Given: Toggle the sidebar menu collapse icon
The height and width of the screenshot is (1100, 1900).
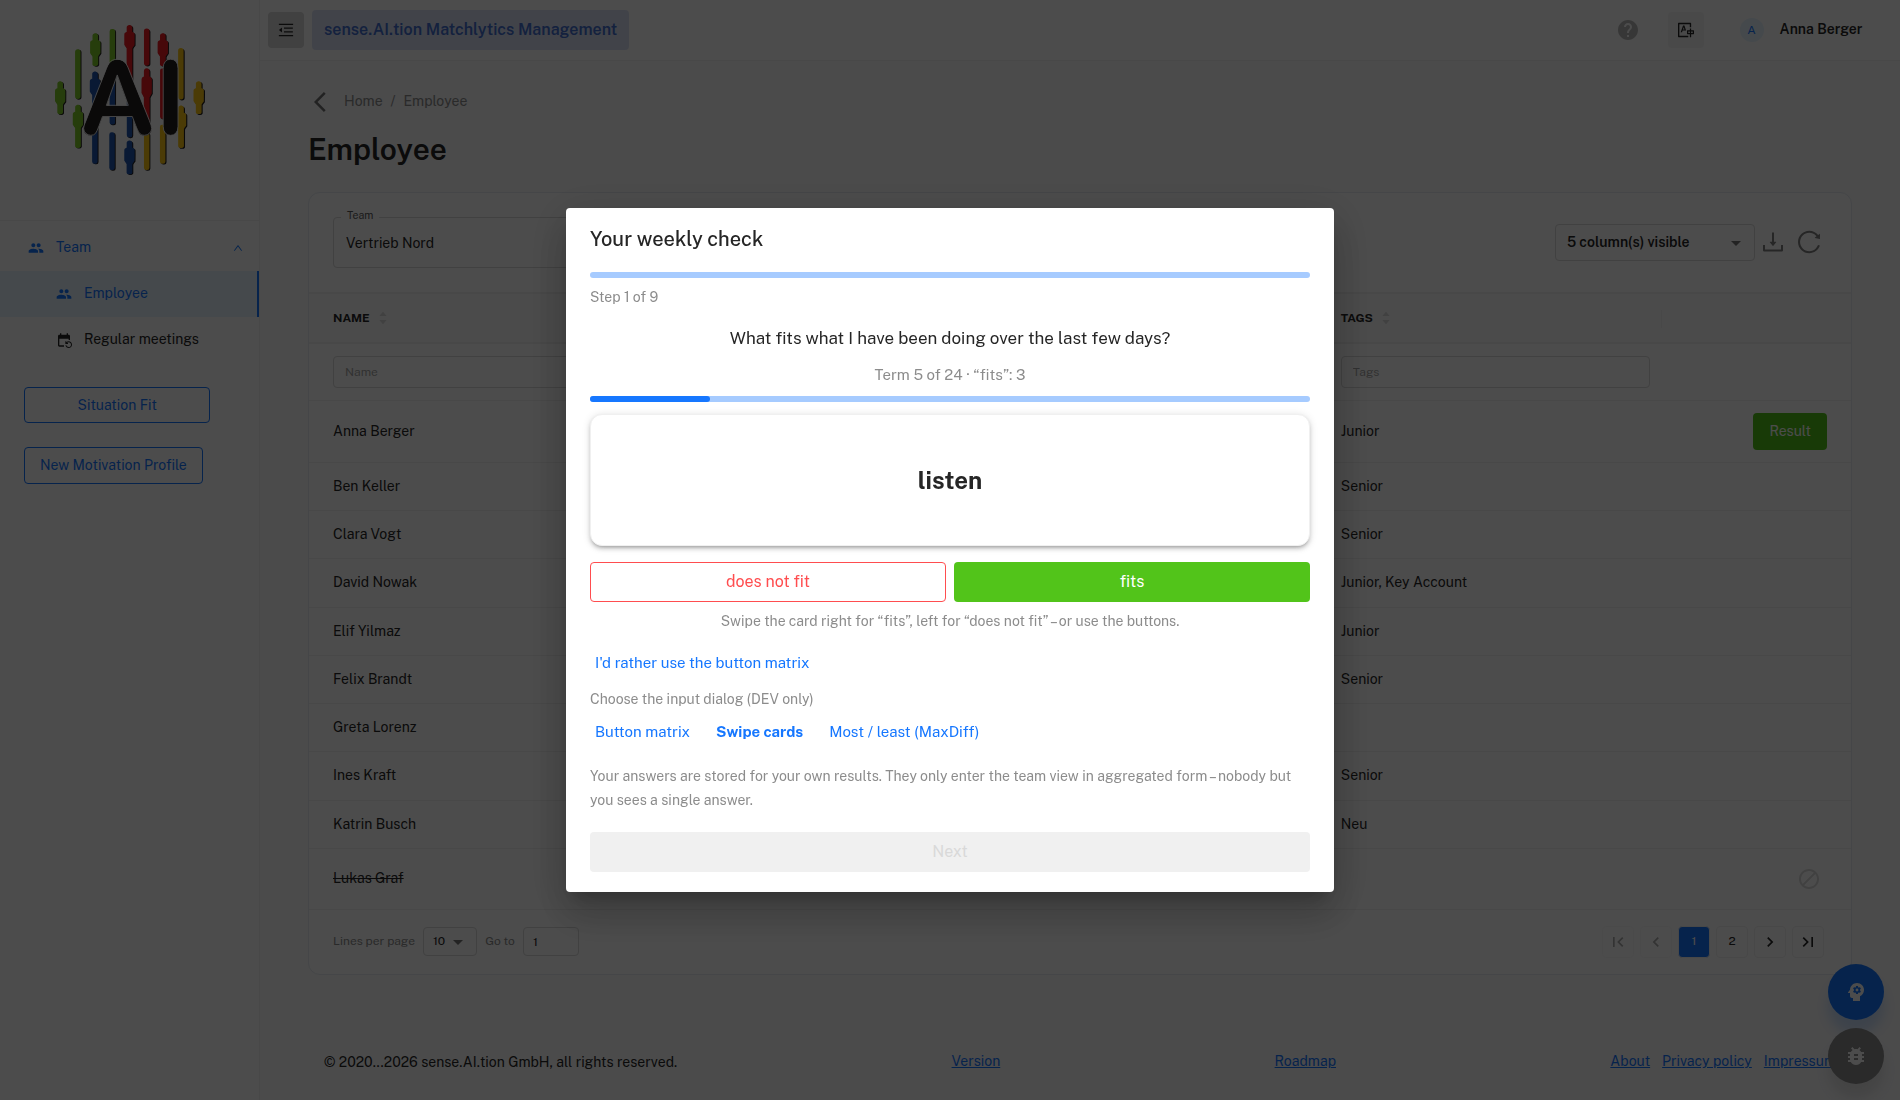Looking at the screenshot, I should (286, 30).
